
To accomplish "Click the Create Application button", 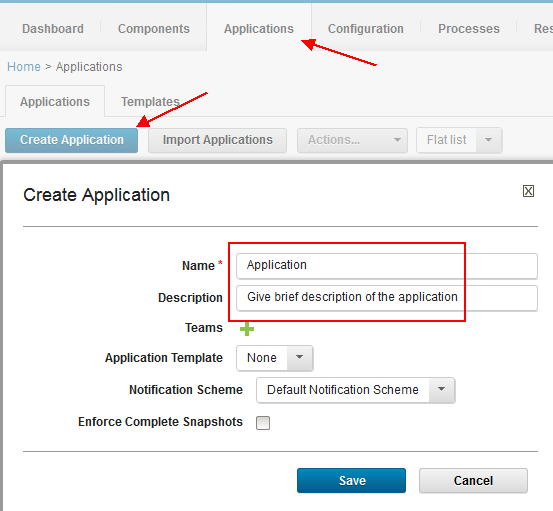I will click(x=72, y=140).
